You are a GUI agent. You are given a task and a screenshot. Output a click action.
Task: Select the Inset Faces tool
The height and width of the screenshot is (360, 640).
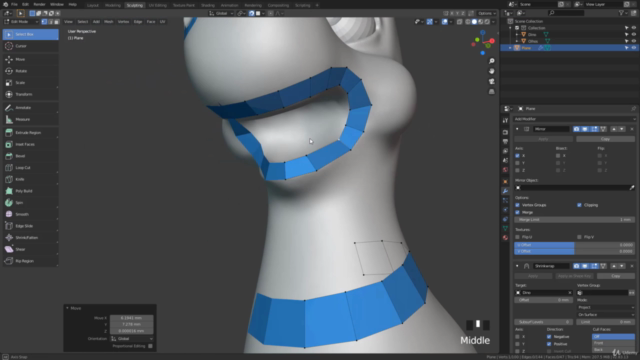31,144
